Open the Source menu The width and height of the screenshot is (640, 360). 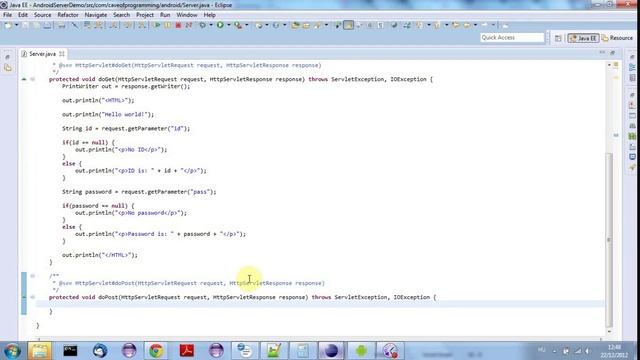coord(42,15)
